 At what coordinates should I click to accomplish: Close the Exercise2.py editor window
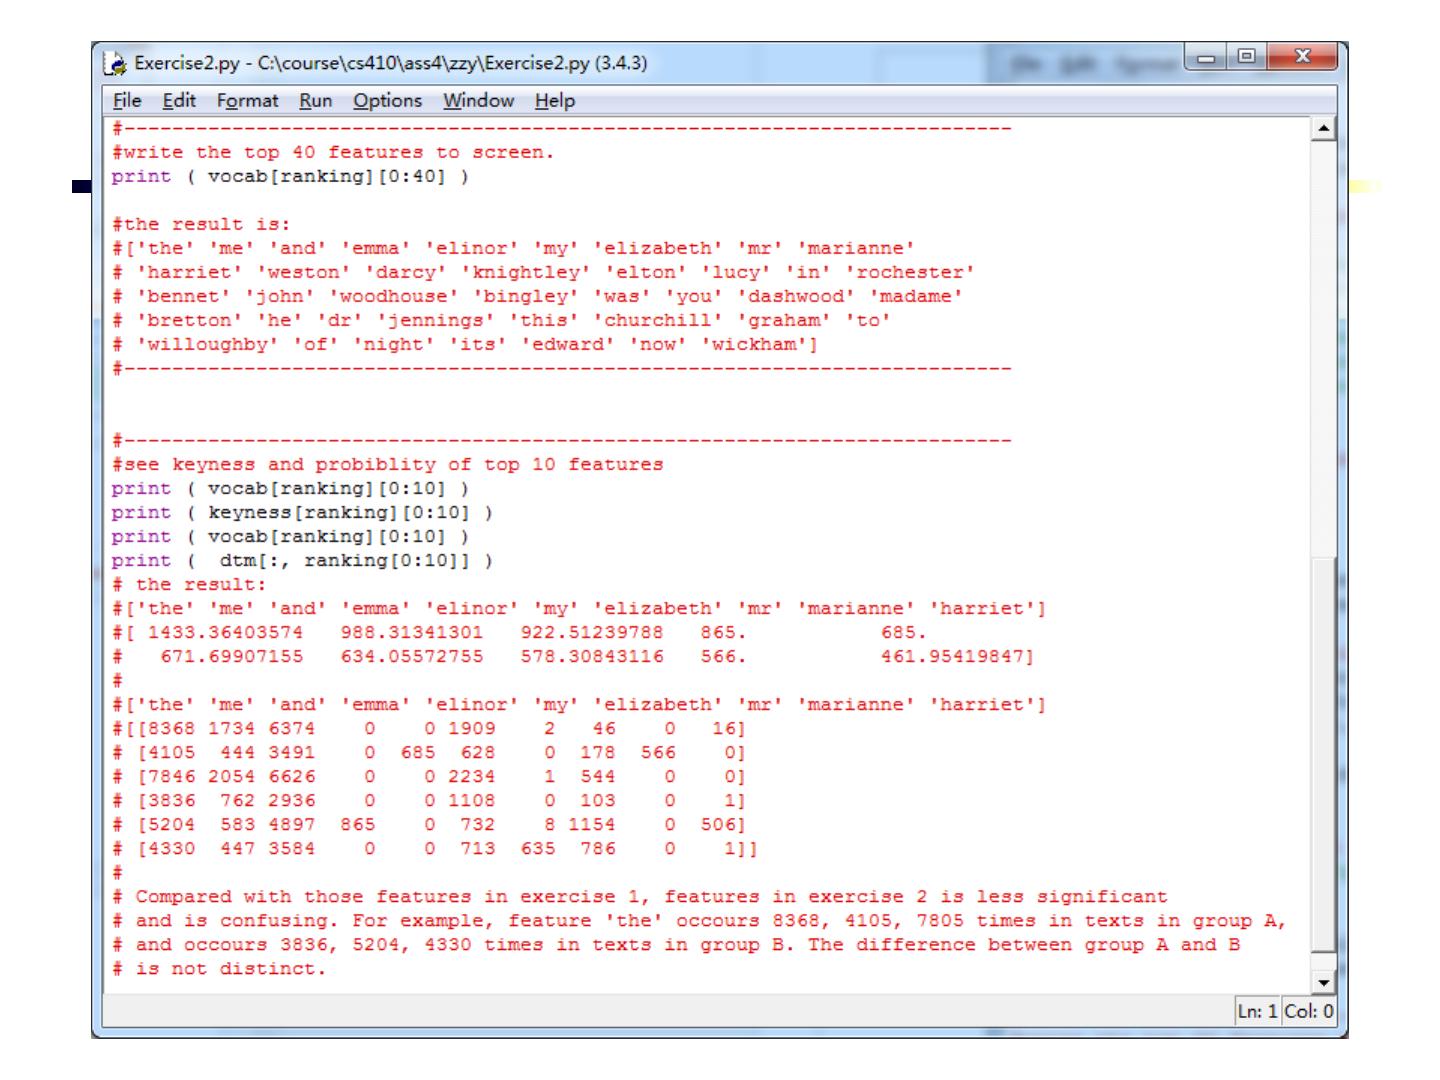click(x=1299, y=59)
